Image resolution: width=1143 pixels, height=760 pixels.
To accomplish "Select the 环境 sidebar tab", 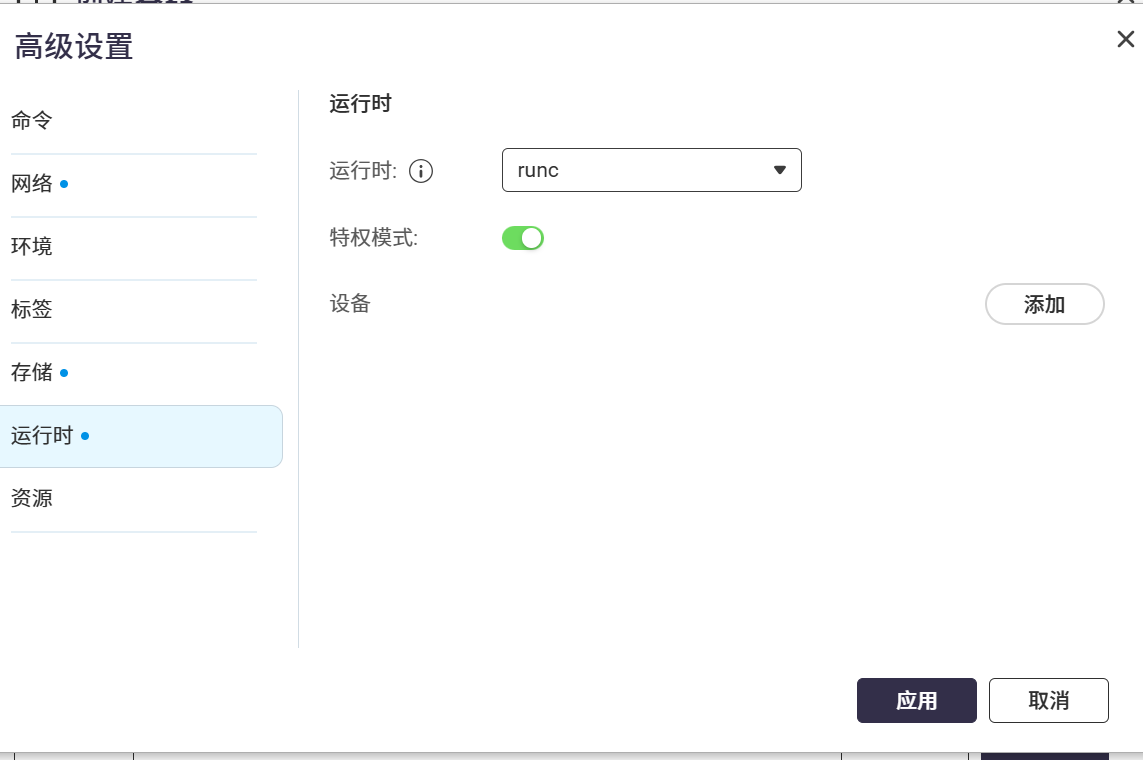I will tap(32, 247).
